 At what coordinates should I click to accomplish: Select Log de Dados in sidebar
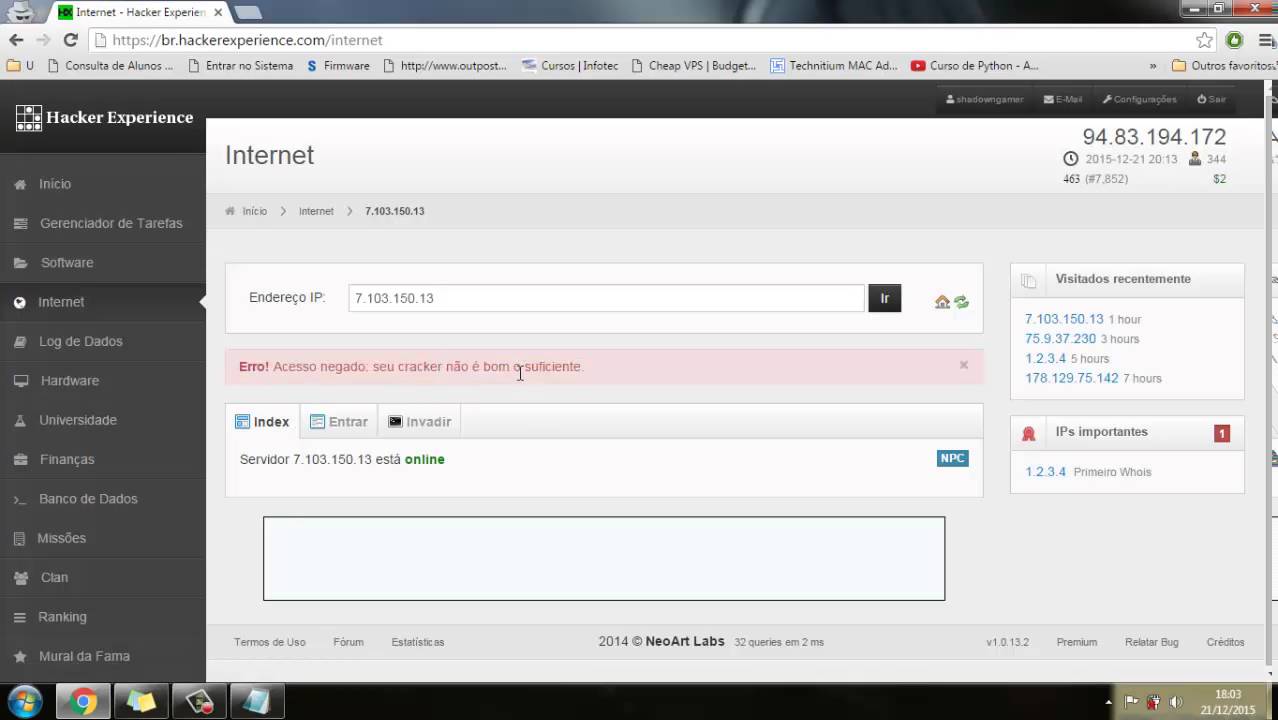coord(80,341)
